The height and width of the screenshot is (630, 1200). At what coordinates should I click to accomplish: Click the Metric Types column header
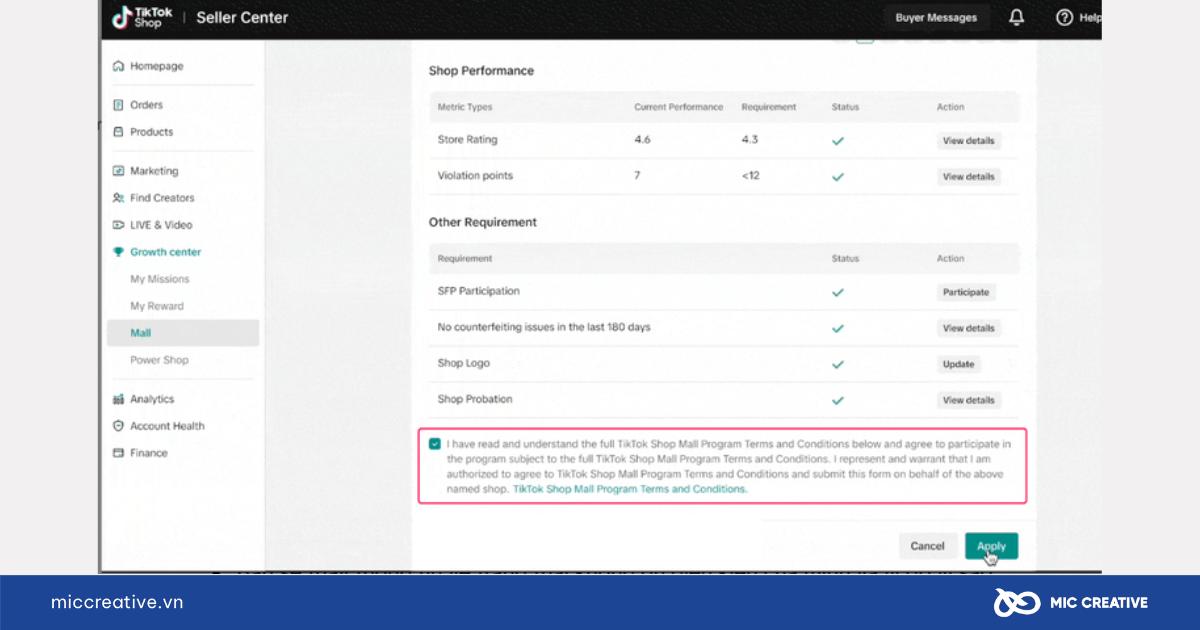coord(465,107)
